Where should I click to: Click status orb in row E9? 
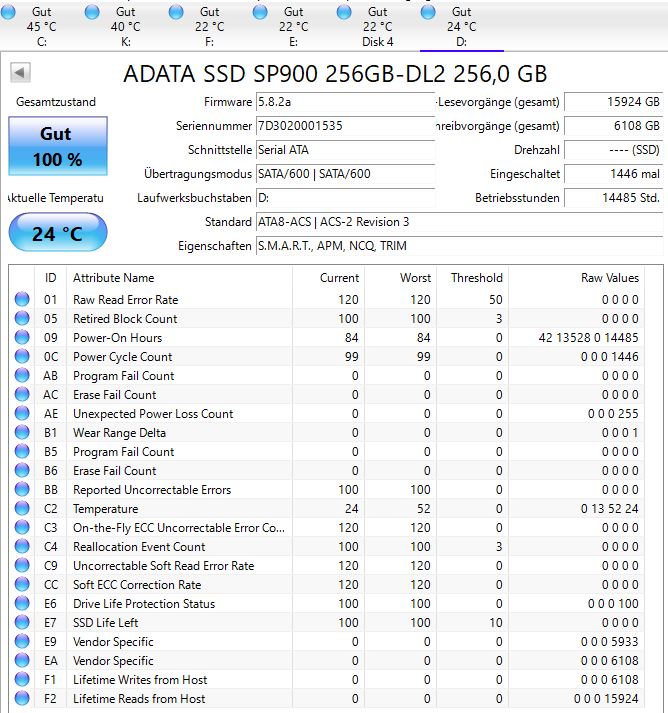pyautogui.click(x=22, y=642)
